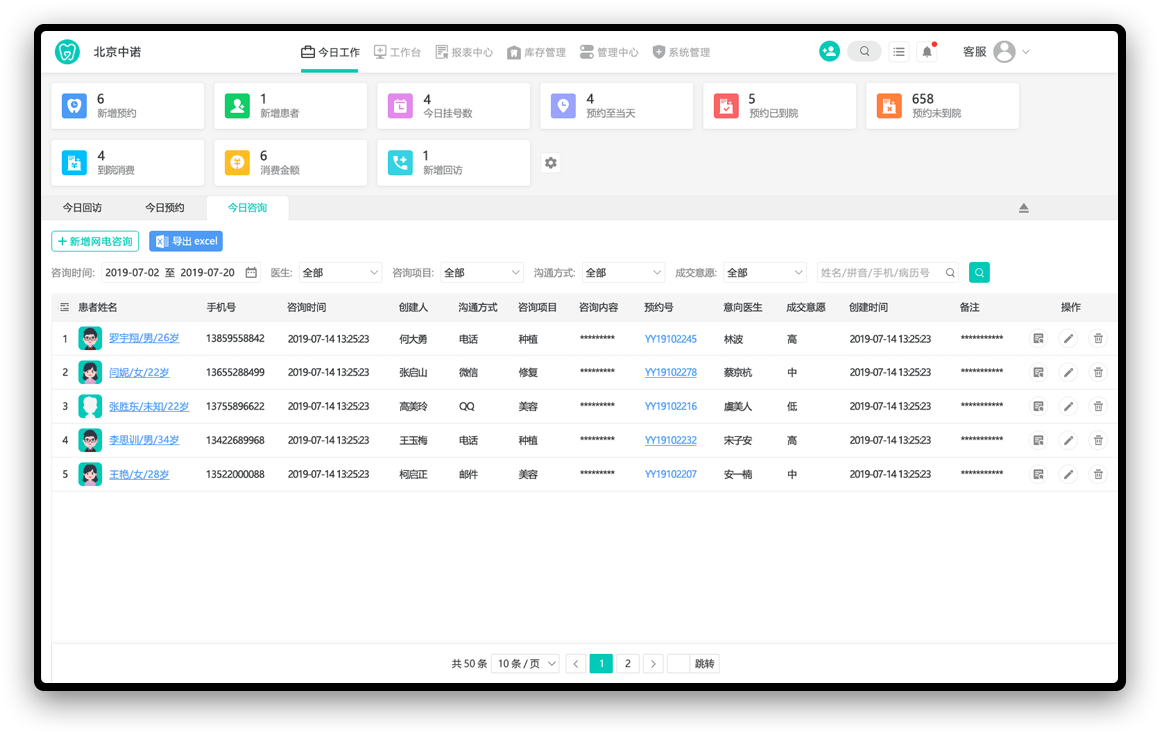This screenshot has width=1160, height=735.
Task: Open patient 张胜东/未知/22岁 link
Action: pos(149,406)
